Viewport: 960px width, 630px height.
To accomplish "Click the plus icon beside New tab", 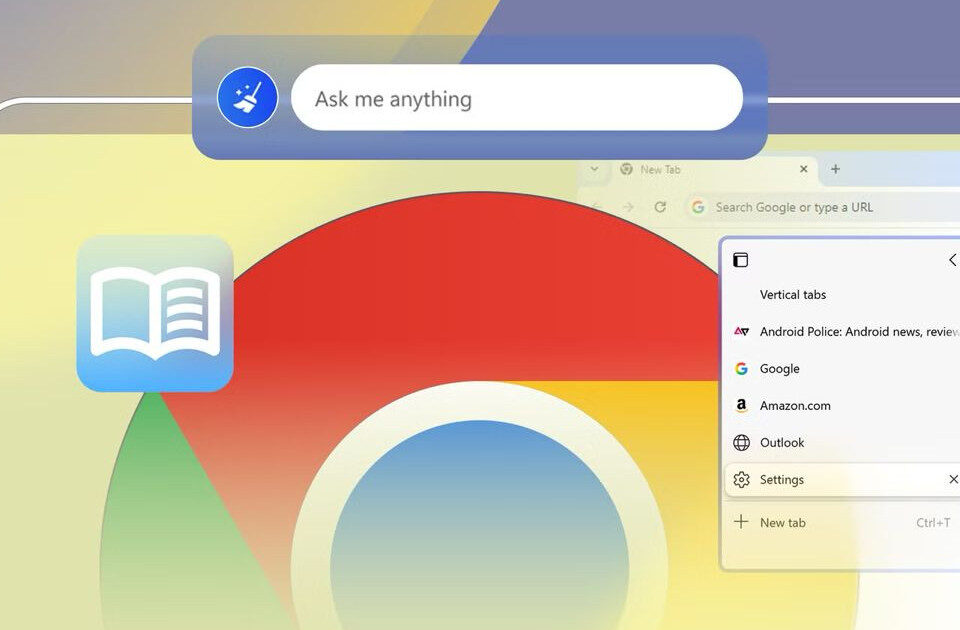I will tap(741, 522).
